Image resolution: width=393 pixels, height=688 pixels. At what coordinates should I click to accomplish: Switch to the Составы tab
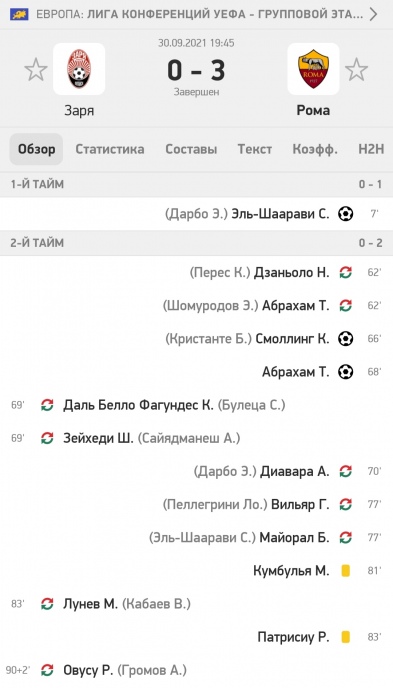click(191, 149)
